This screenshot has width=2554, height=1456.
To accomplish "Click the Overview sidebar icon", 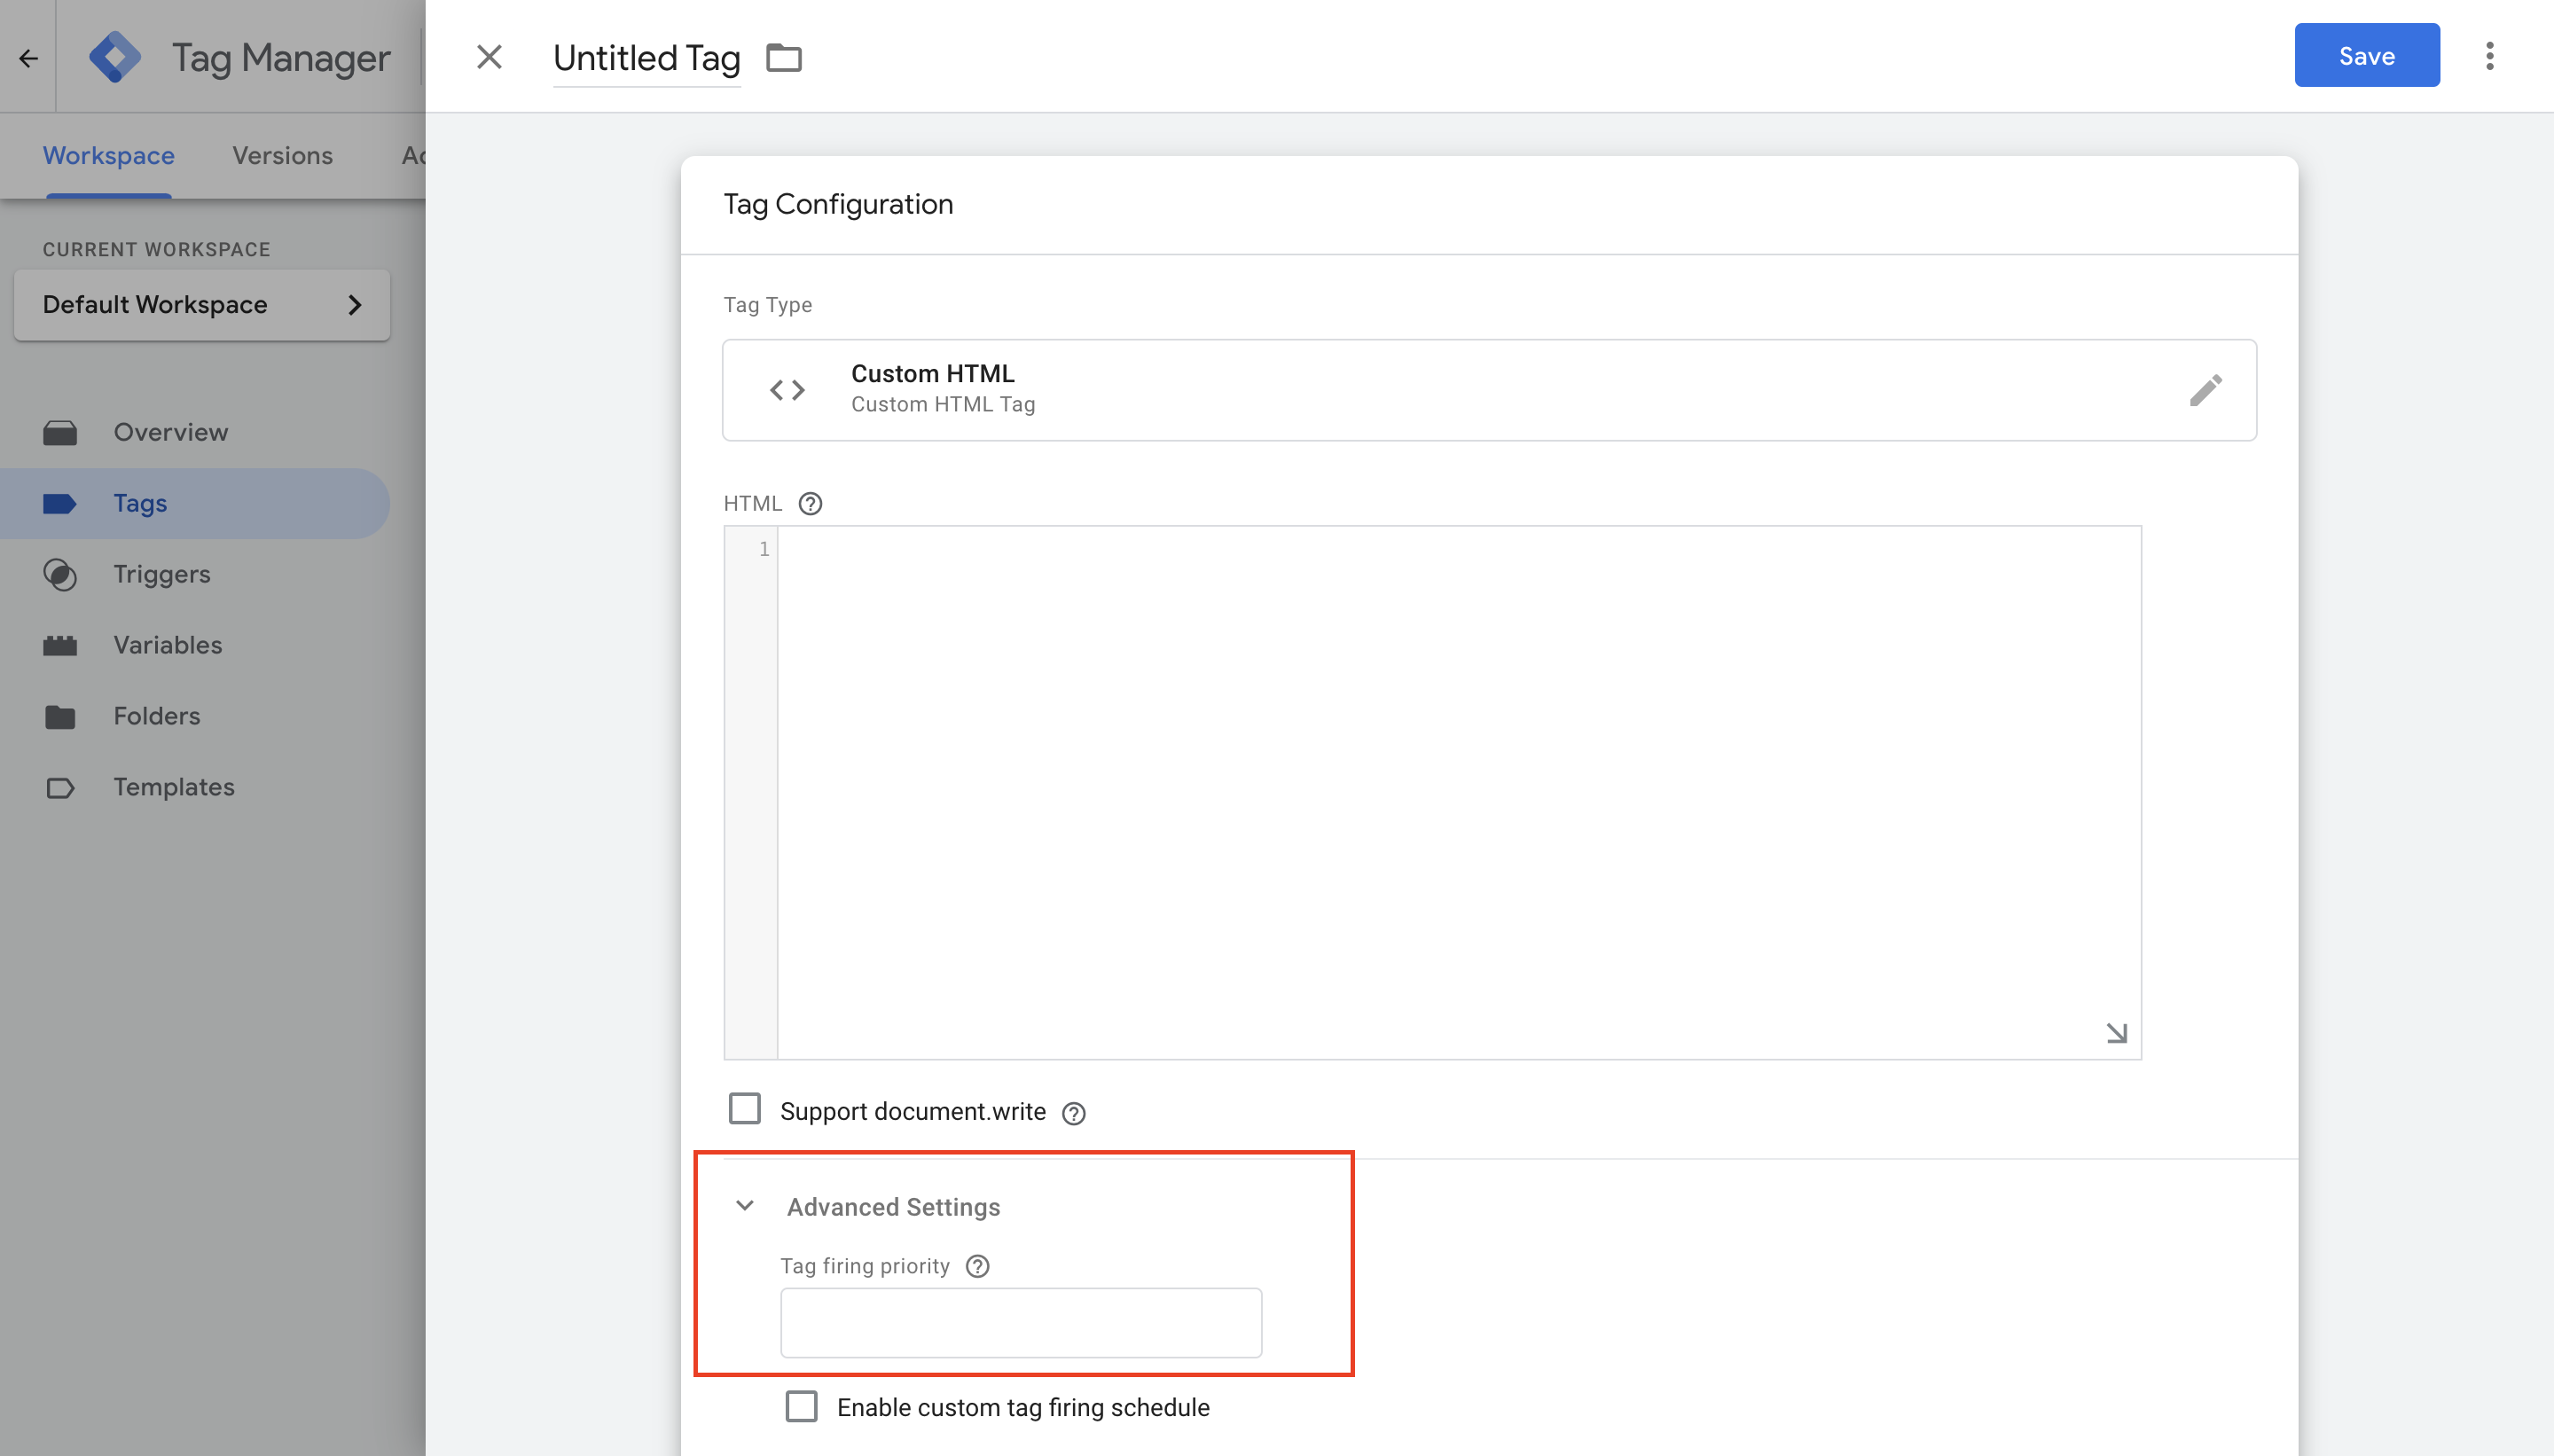I will 60,432.
